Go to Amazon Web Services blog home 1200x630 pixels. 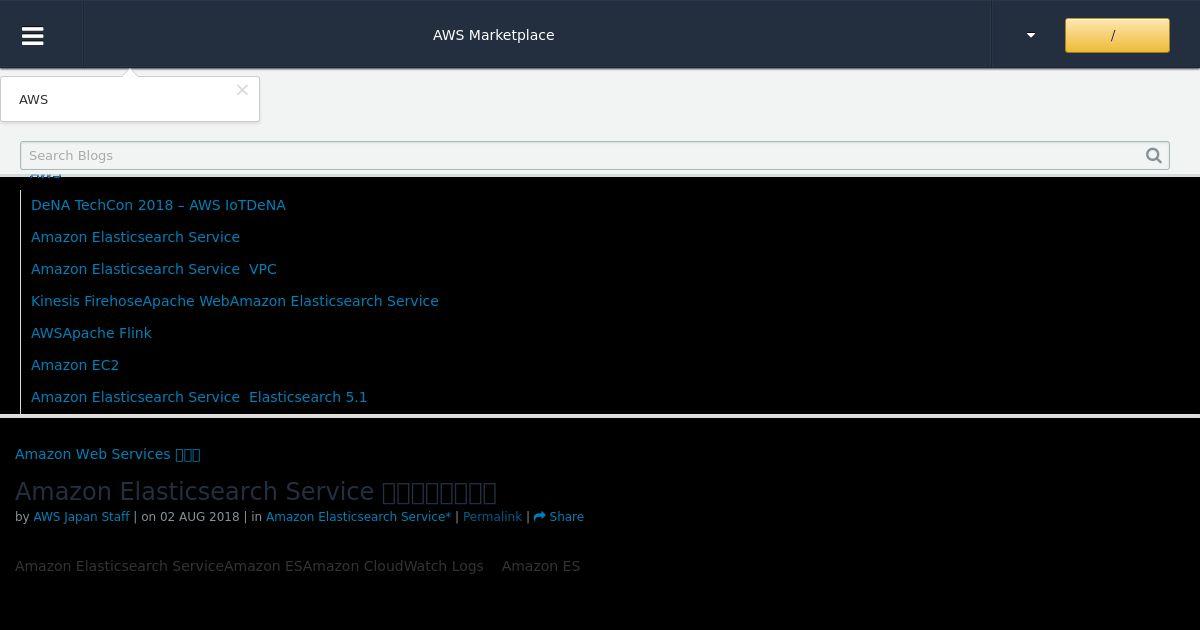(107, 454)
